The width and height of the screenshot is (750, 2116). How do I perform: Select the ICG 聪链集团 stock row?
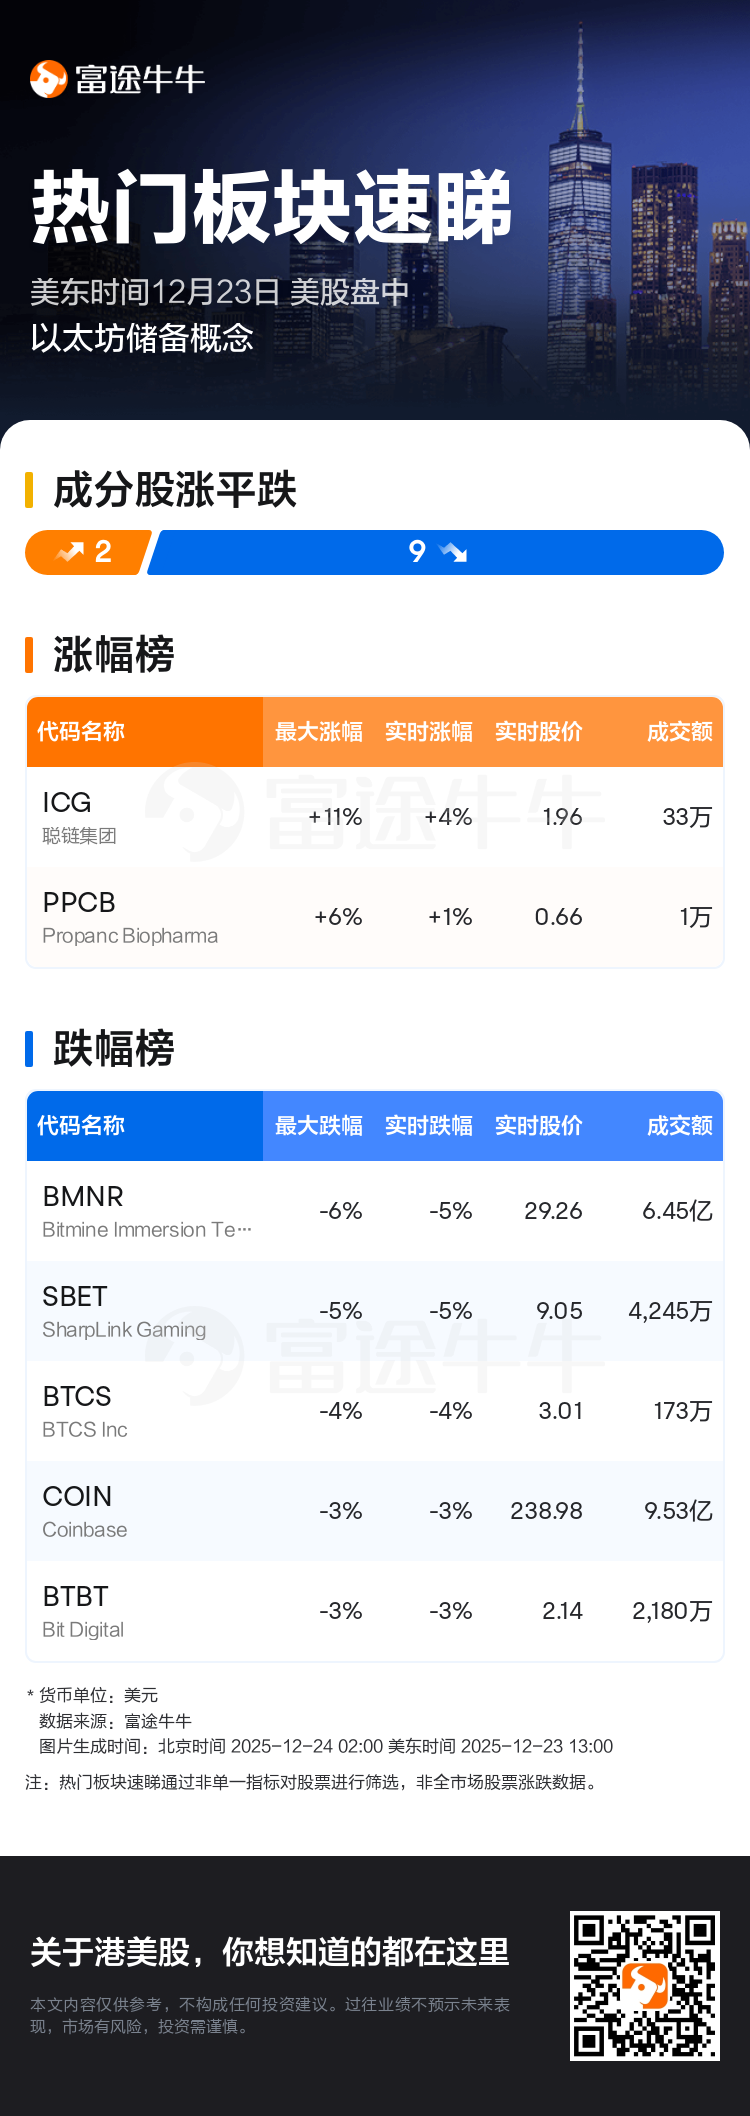(375, 817)
